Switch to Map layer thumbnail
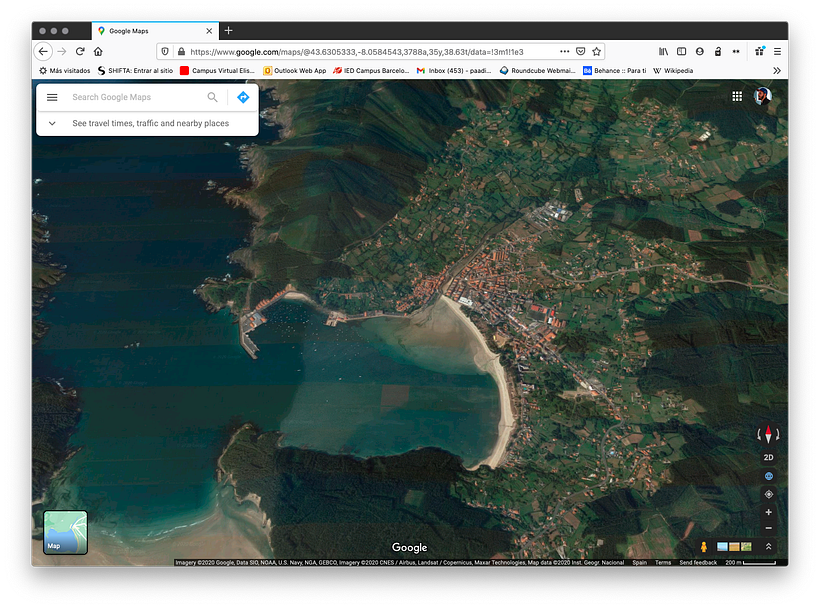 (65, 532)
